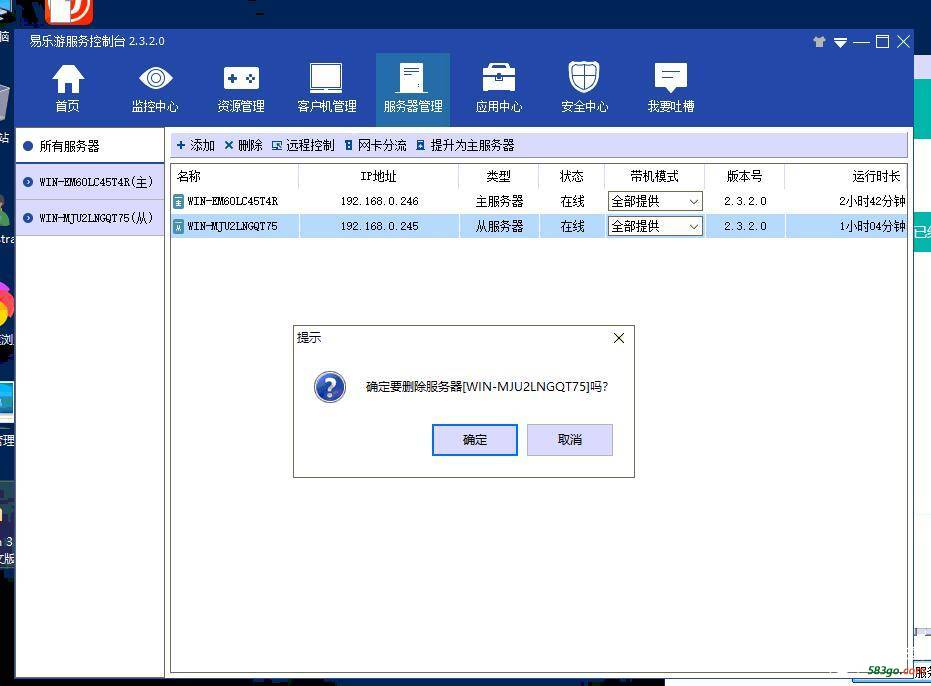Click 远程控制 in the toolbar
The image size is (931, 686).
(x=303, y=146)
